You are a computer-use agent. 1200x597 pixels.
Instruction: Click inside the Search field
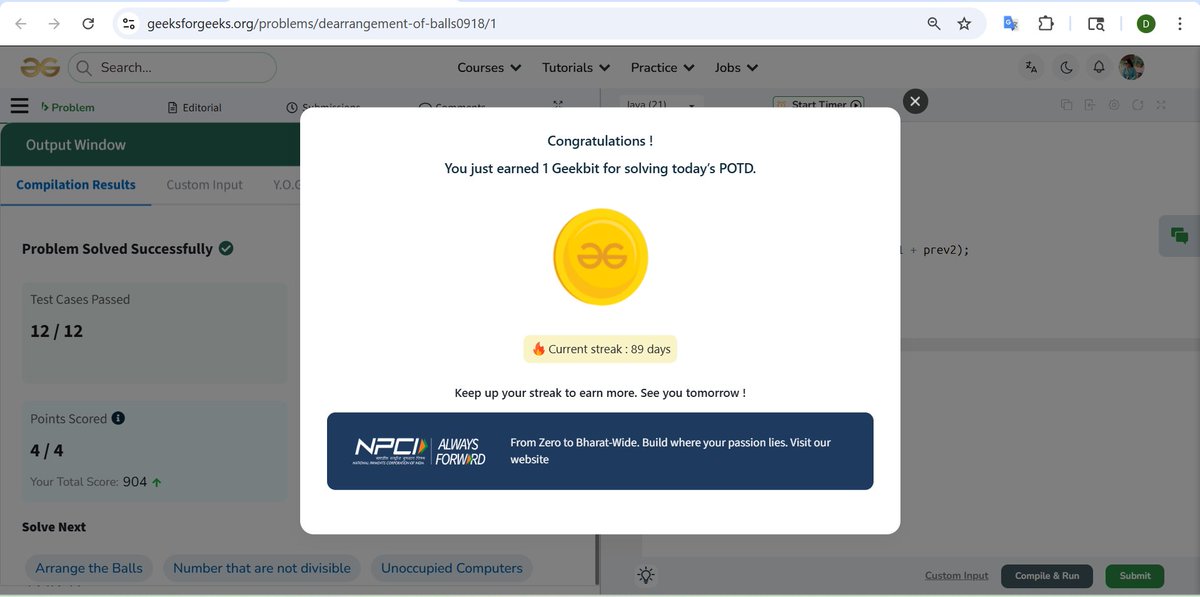click(x=170, y=67)
